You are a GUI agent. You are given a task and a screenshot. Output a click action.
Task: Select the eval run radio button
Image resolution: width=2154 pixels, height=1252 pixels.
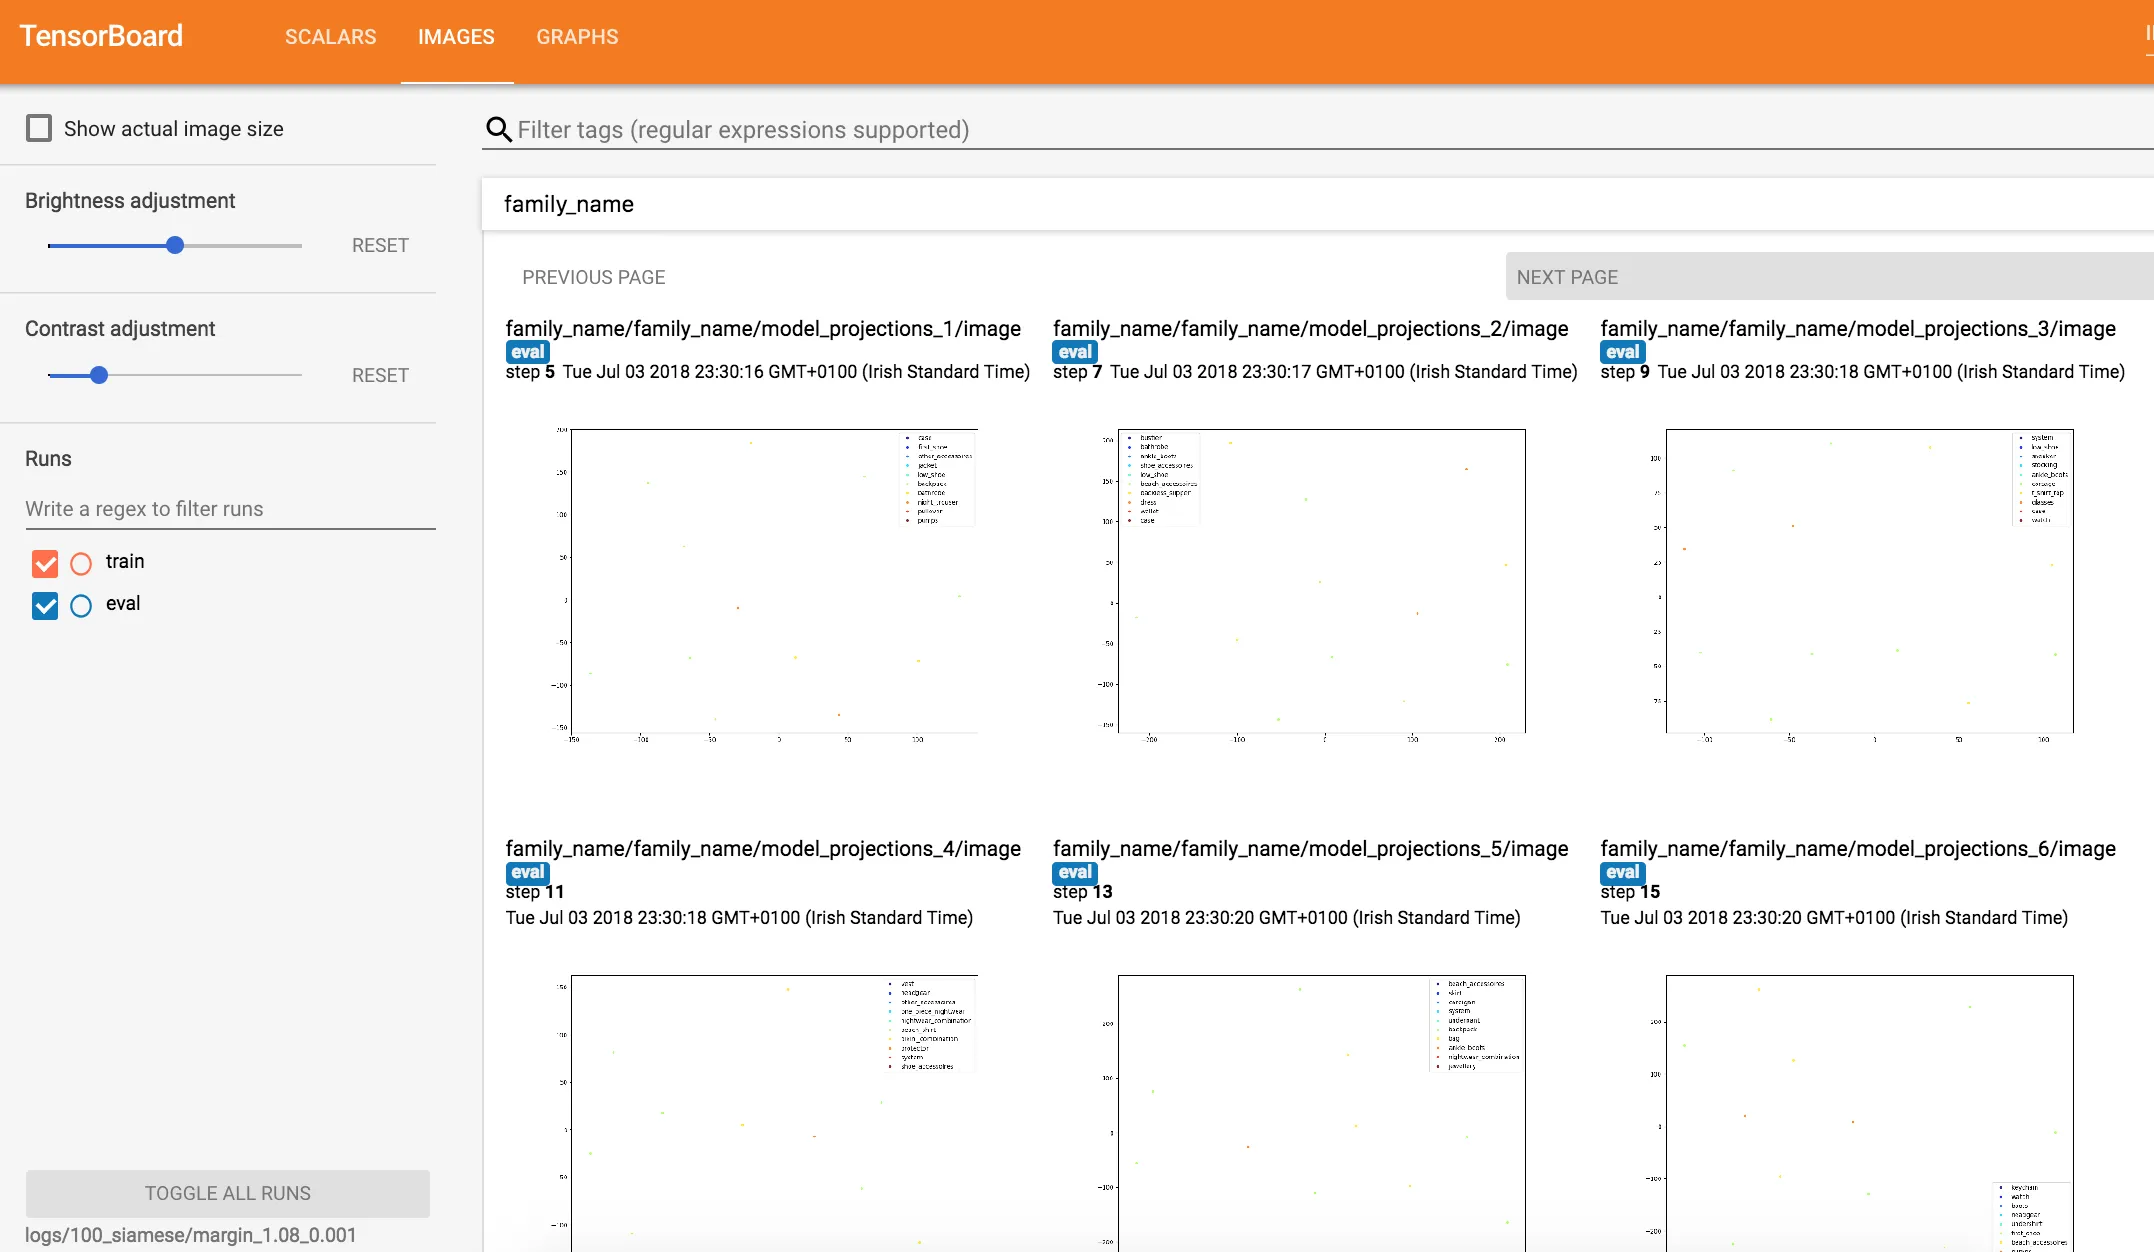coord(81,605)
